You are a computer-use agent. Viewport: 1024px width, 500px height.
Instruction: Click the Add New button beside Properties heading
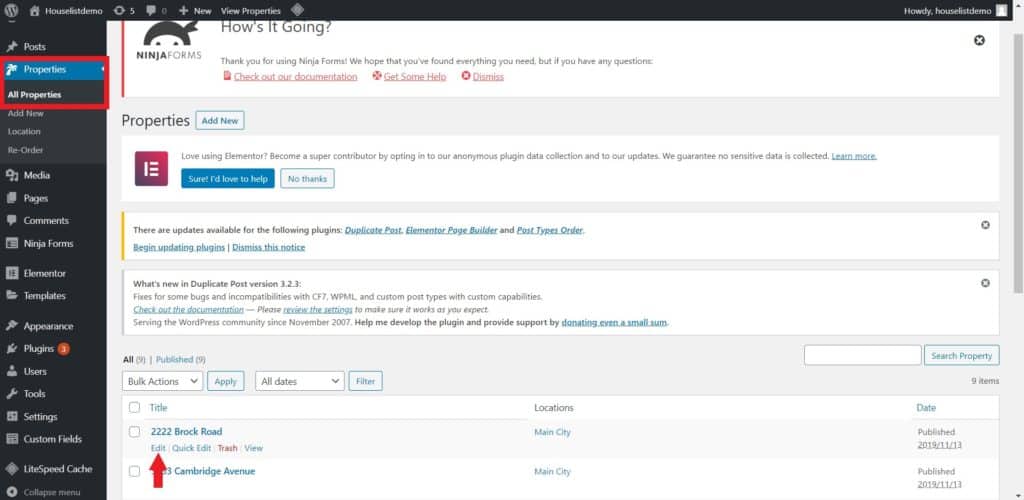(x=219, y=121)
